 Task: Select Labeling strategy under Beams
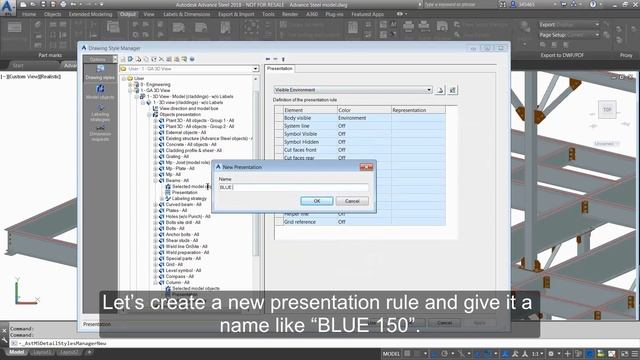(x=189, y=198)
